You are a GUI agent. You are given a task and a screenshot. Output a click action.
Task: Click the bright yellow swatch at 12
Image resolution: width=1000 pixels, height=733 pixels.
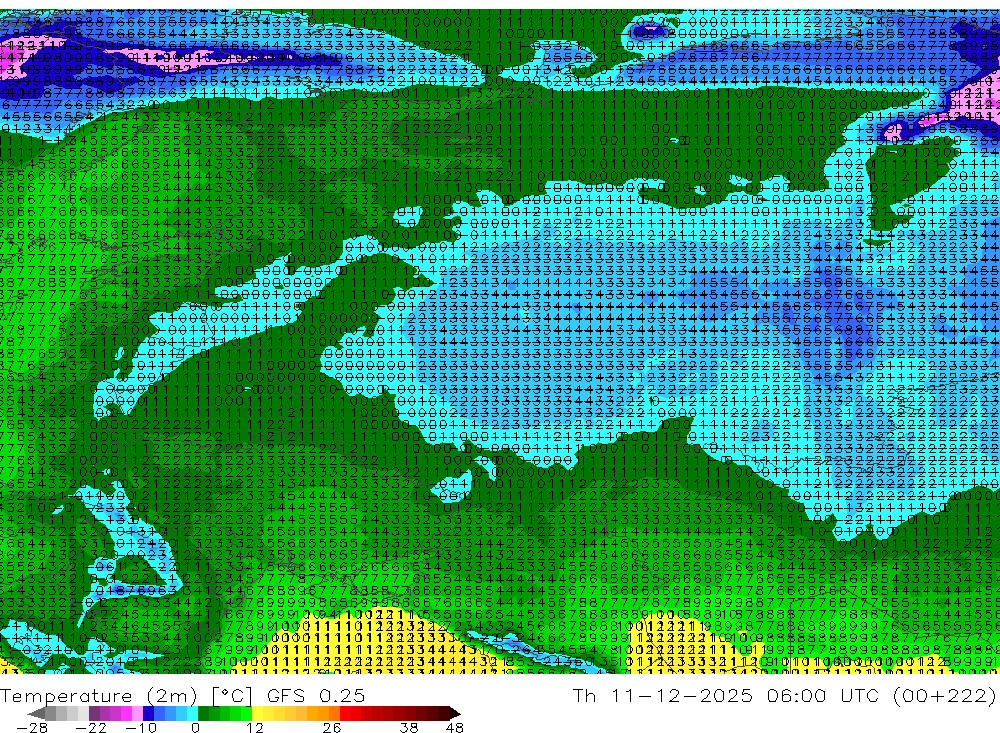click(x=258, y=713)
